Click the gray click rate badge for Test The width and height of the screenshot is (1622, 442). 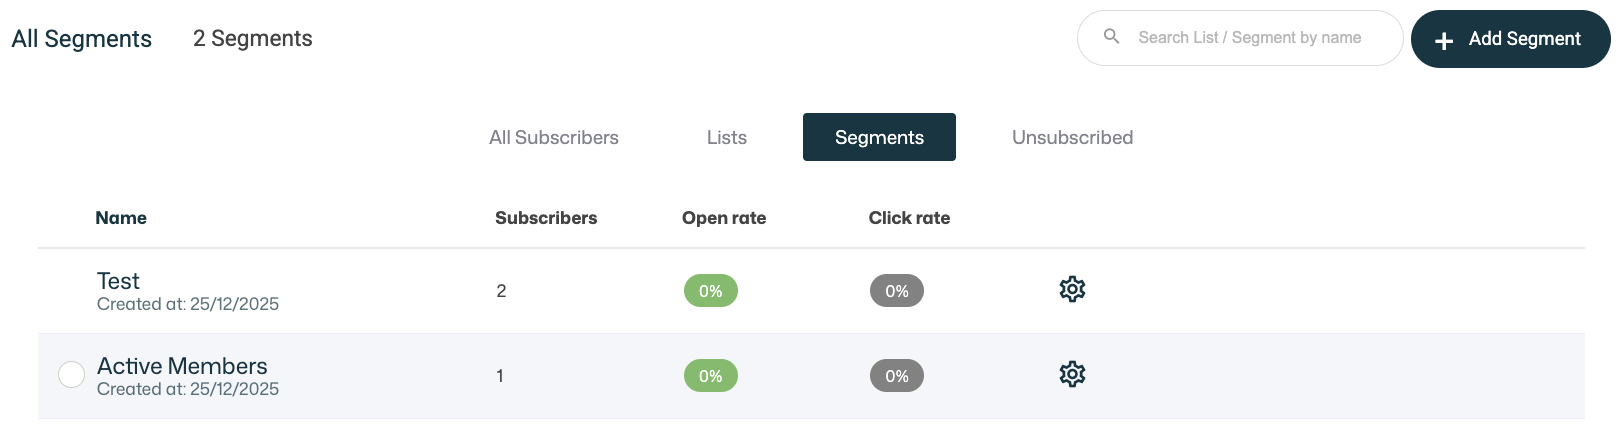tap(896, 291)
